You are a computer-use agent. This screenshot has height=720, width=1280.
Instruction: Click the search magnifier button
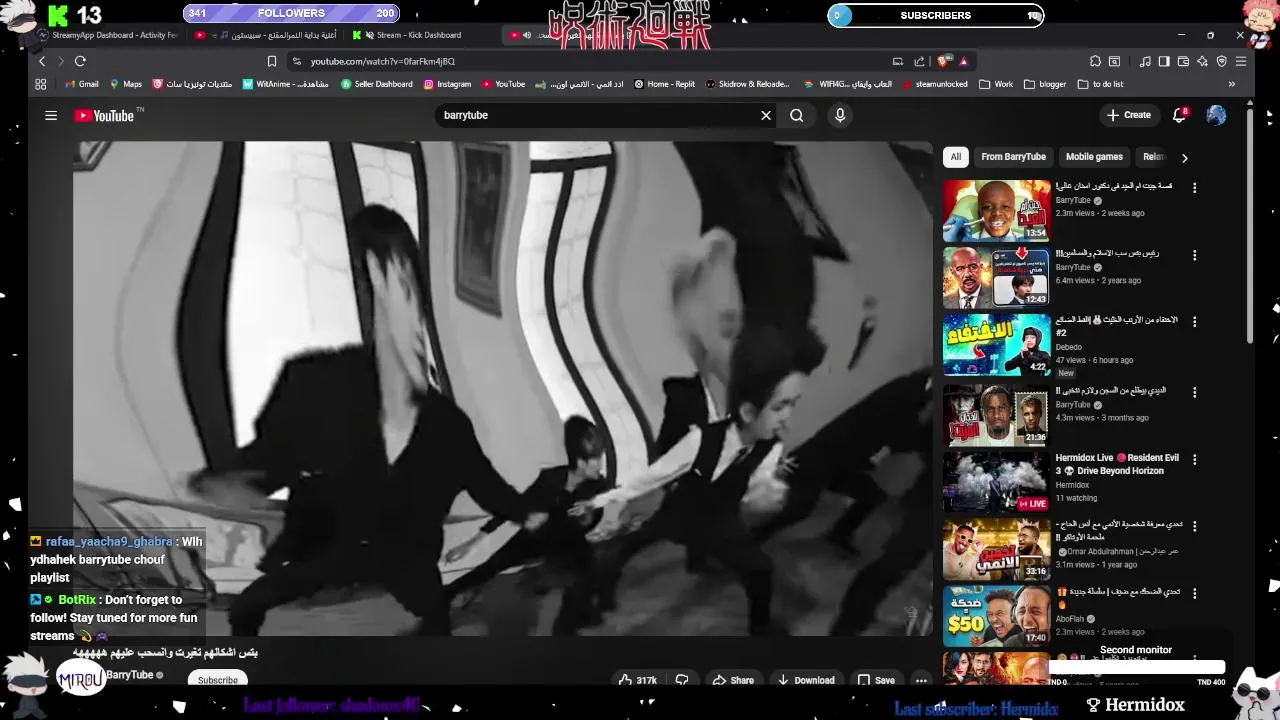(796, 115)
